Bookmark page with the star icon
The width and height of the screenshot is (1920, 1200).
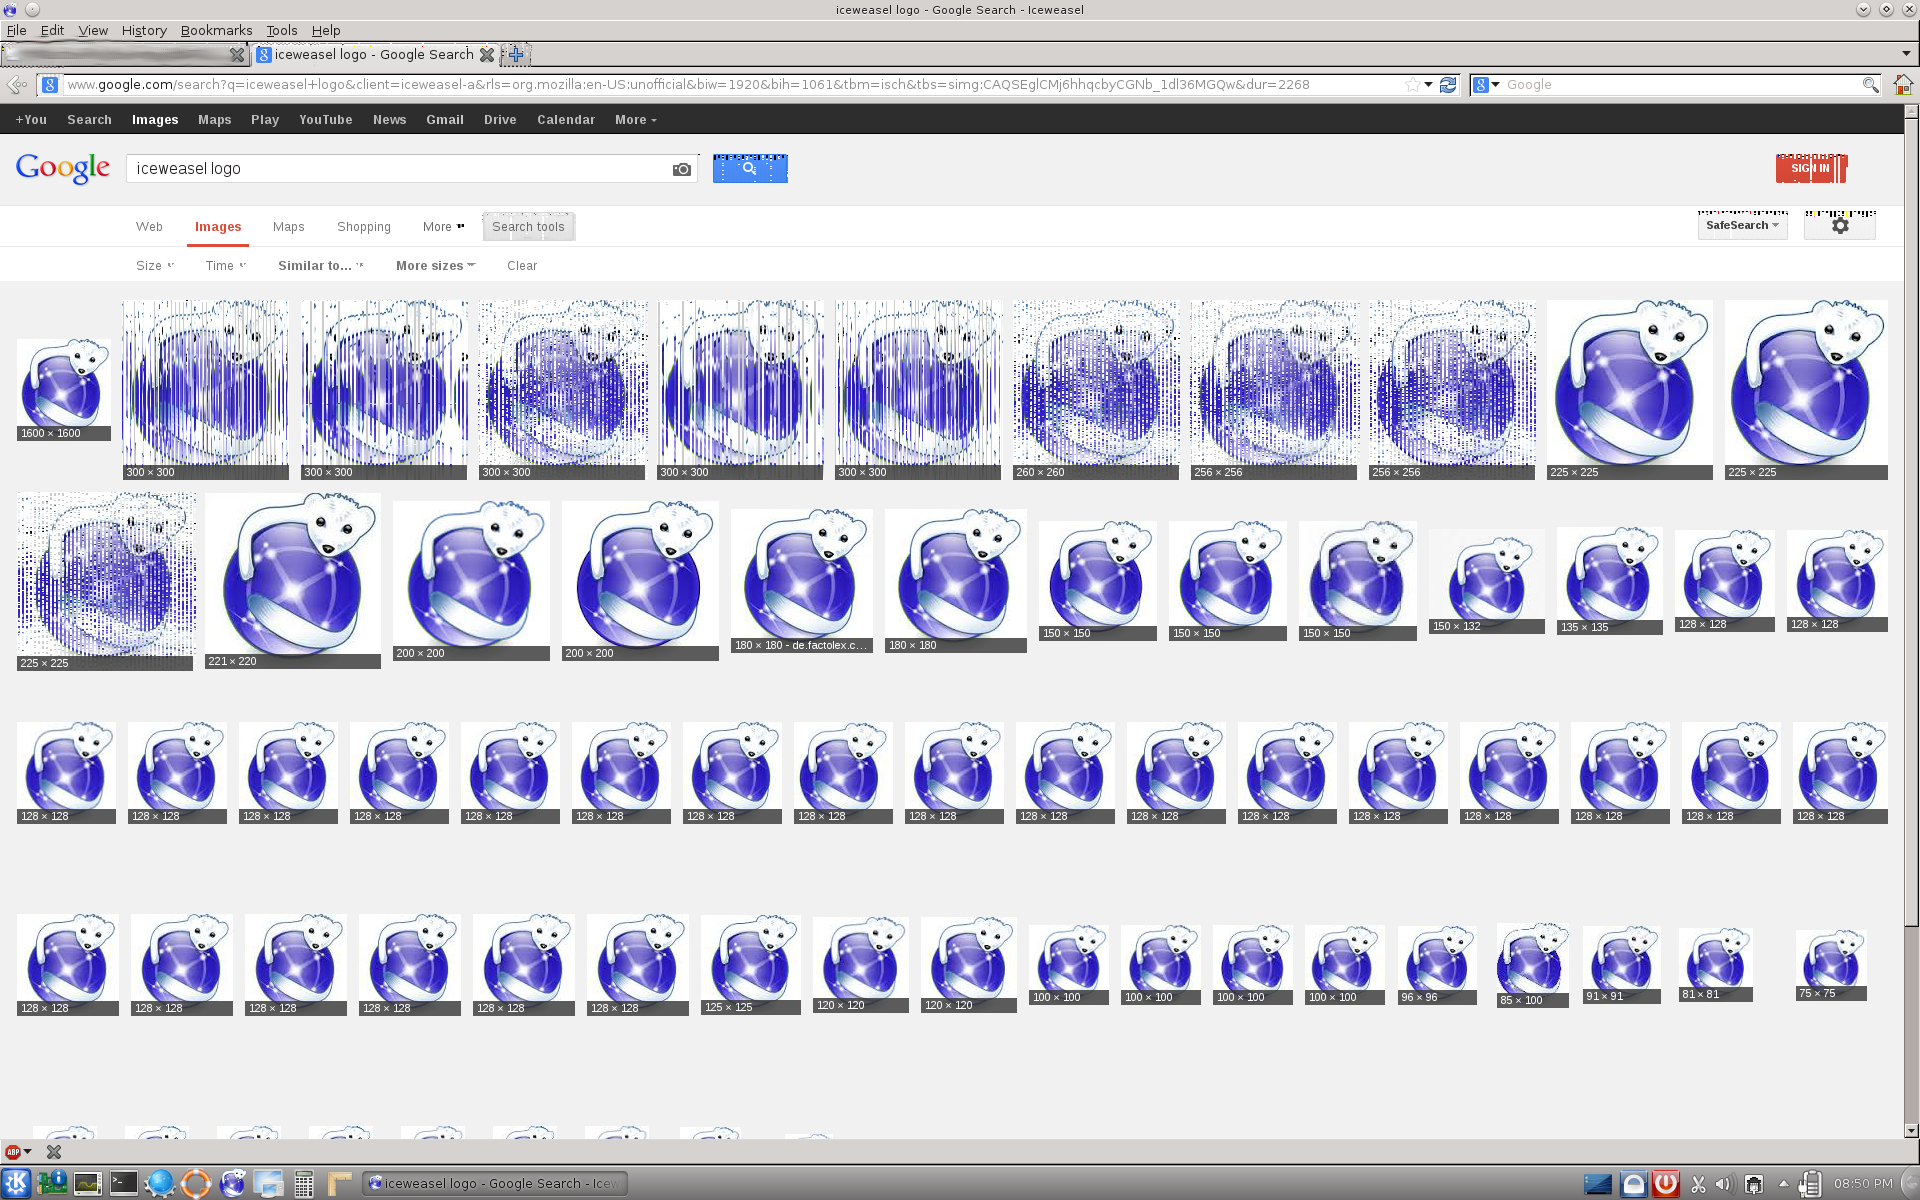click(1412, 85)
